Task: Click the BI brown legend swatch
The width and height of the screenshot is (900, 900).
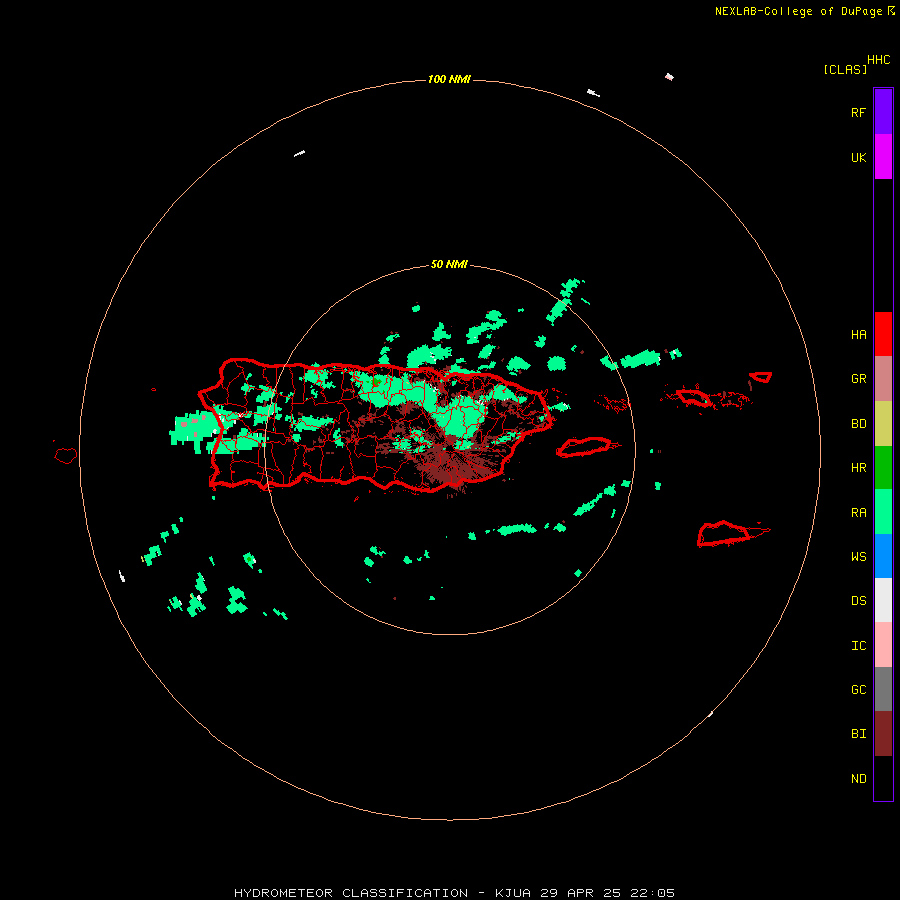Action: 883,734
